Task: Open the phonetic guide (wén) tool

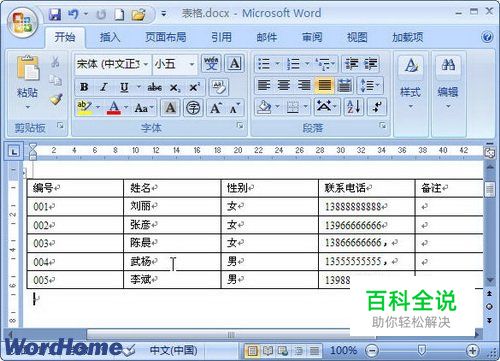Action: point(211,63)
